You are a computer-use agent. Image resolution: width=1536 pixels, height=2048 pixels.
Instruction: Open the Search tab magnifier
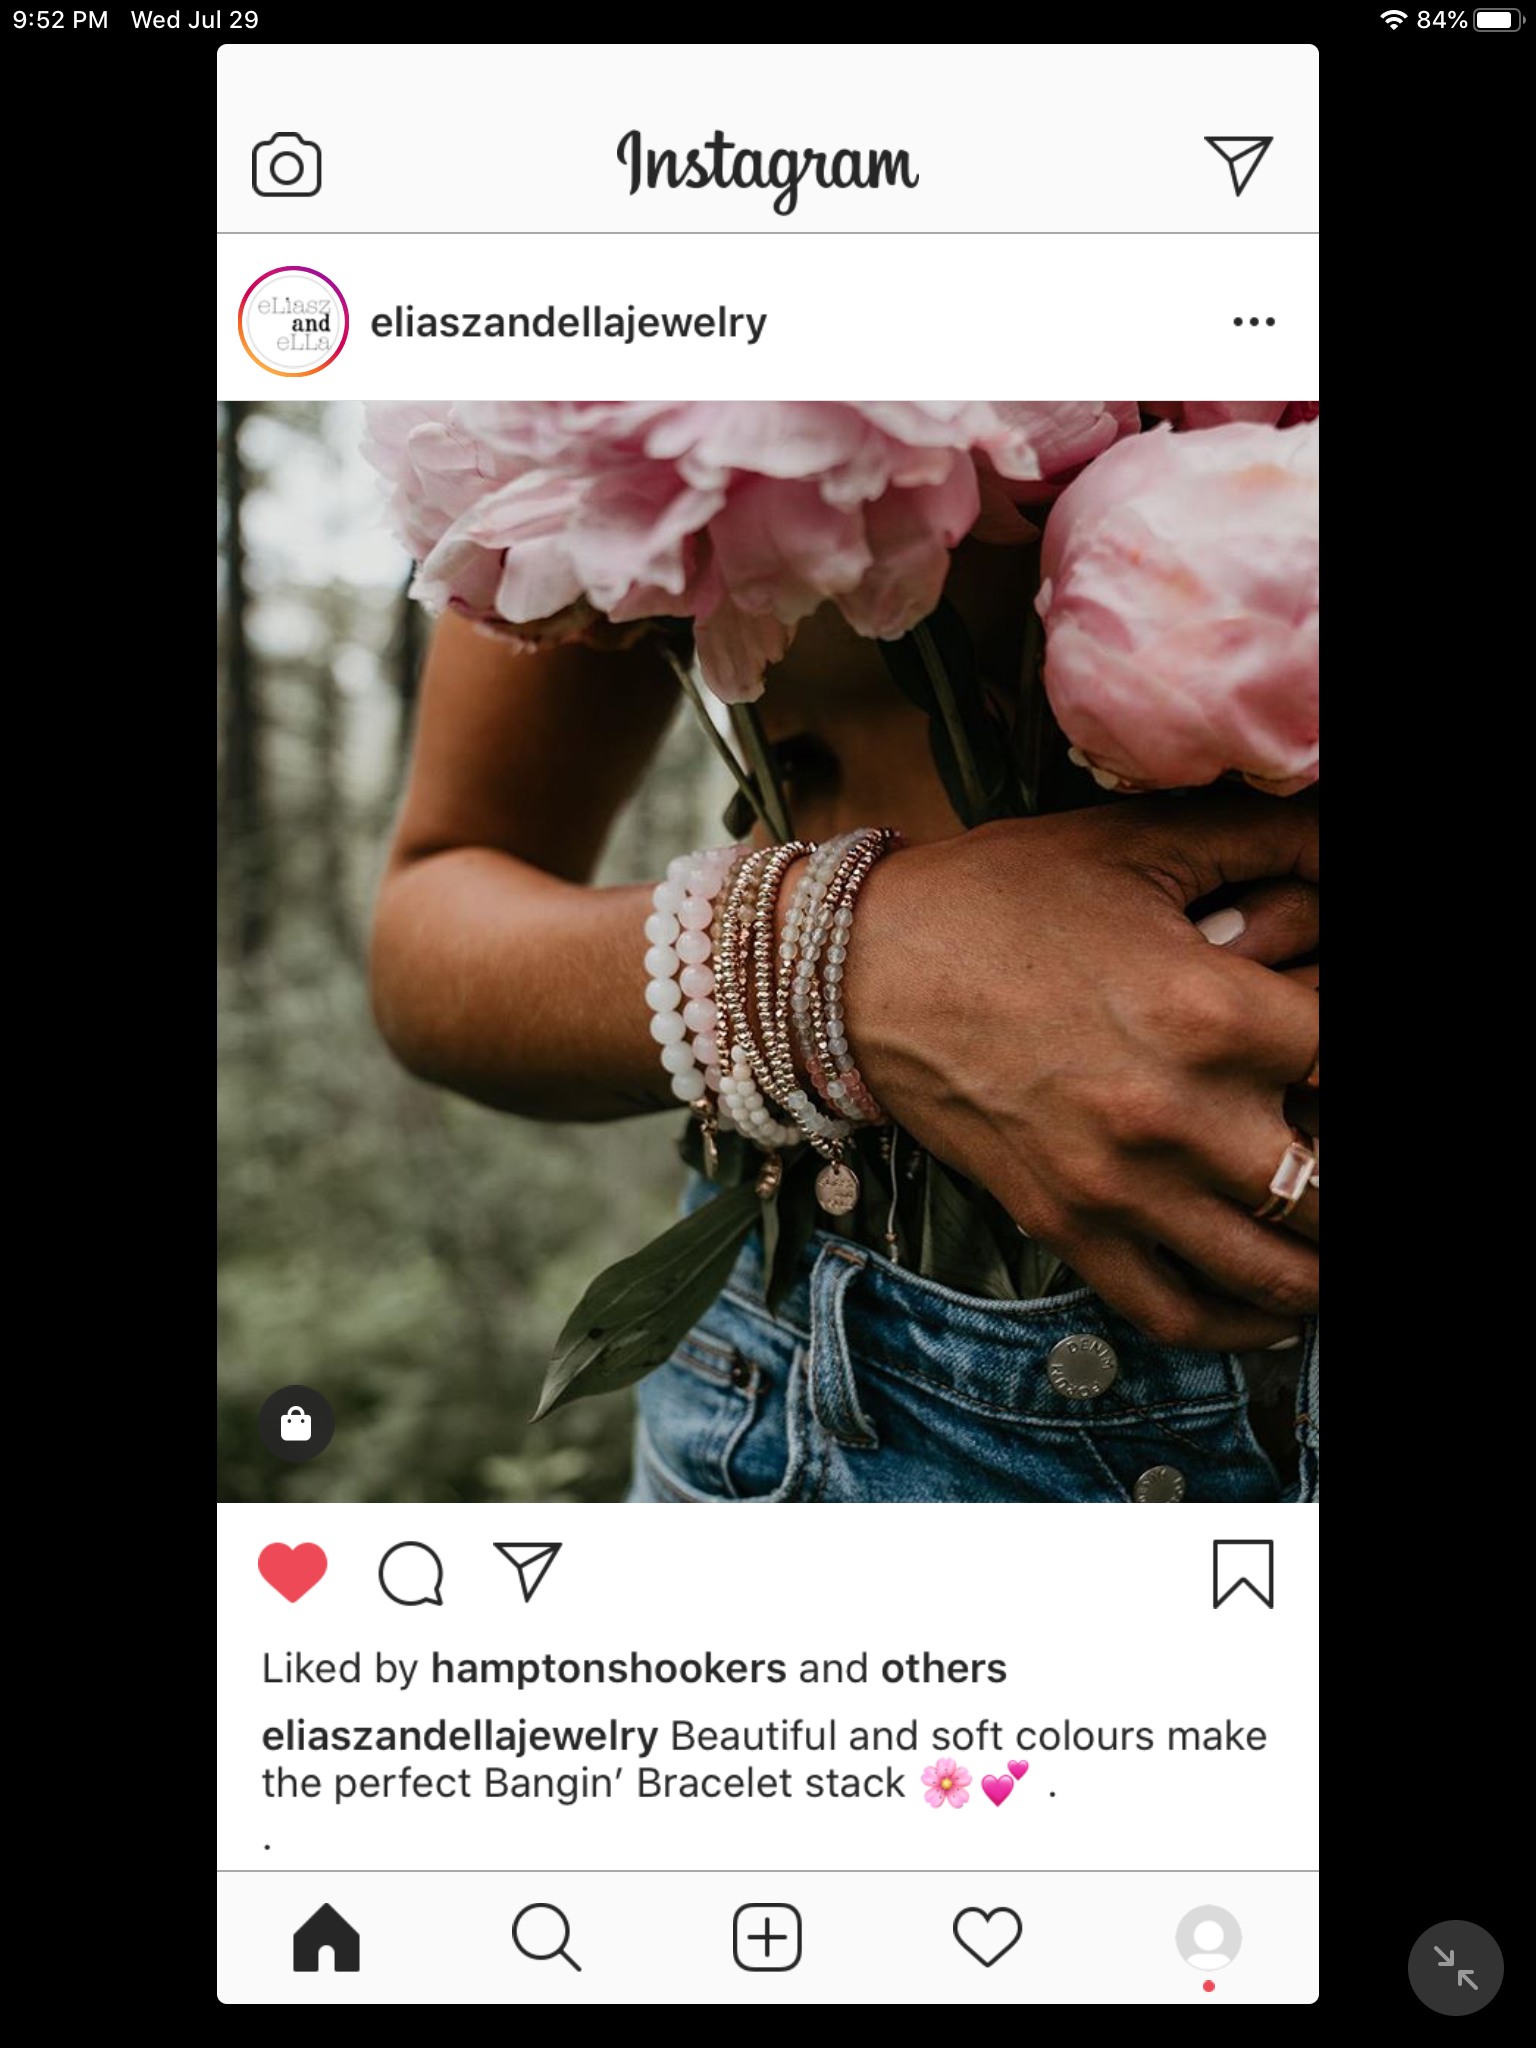click(546, 1938)
